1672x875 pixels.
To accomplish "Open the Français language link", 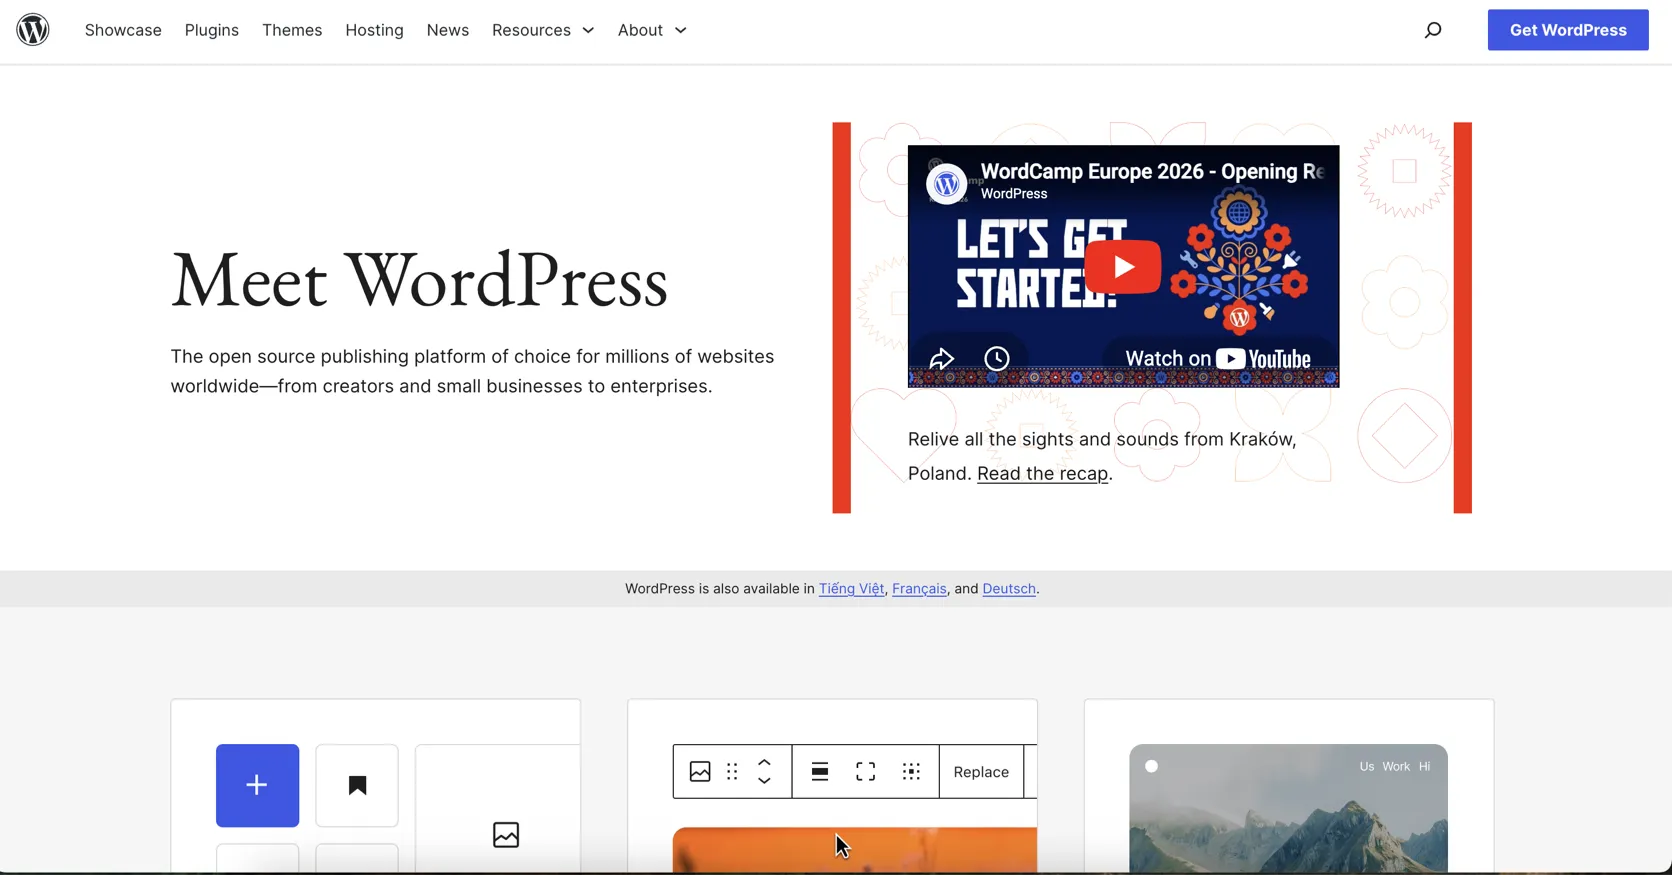I will [x=919, y=589].
